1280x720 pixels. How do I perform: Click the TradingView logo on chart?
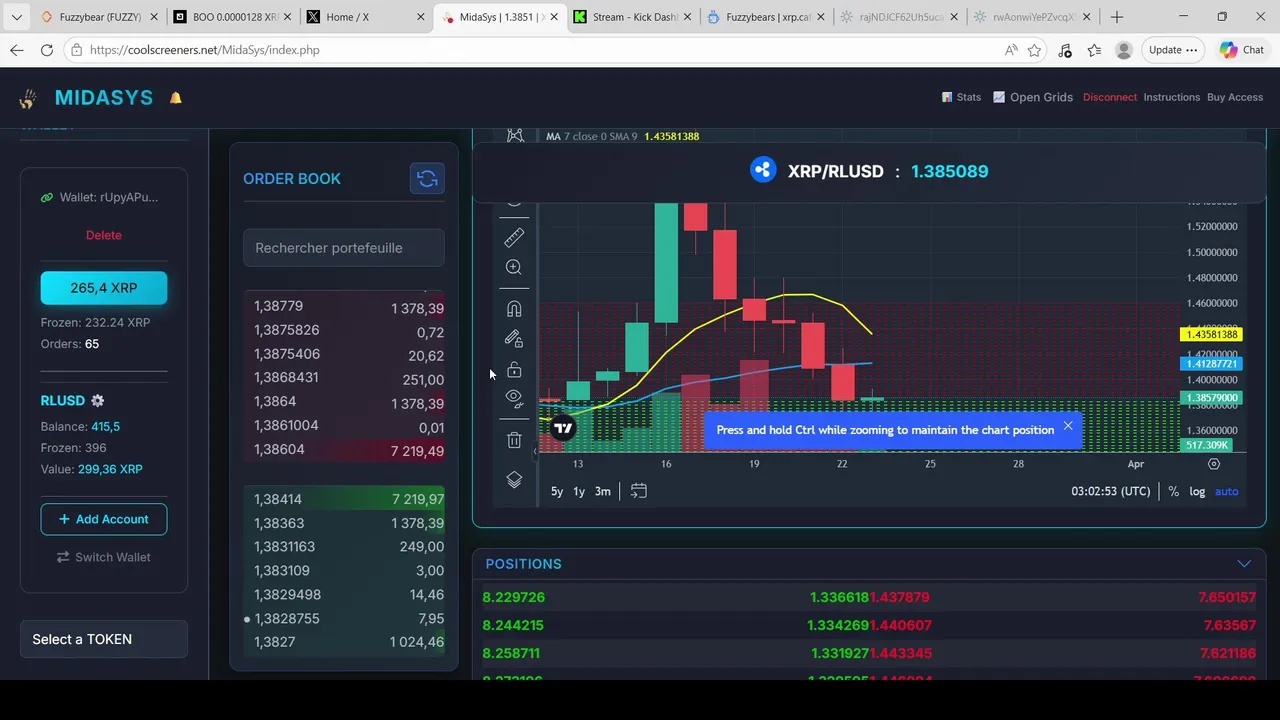click(563, 428)
